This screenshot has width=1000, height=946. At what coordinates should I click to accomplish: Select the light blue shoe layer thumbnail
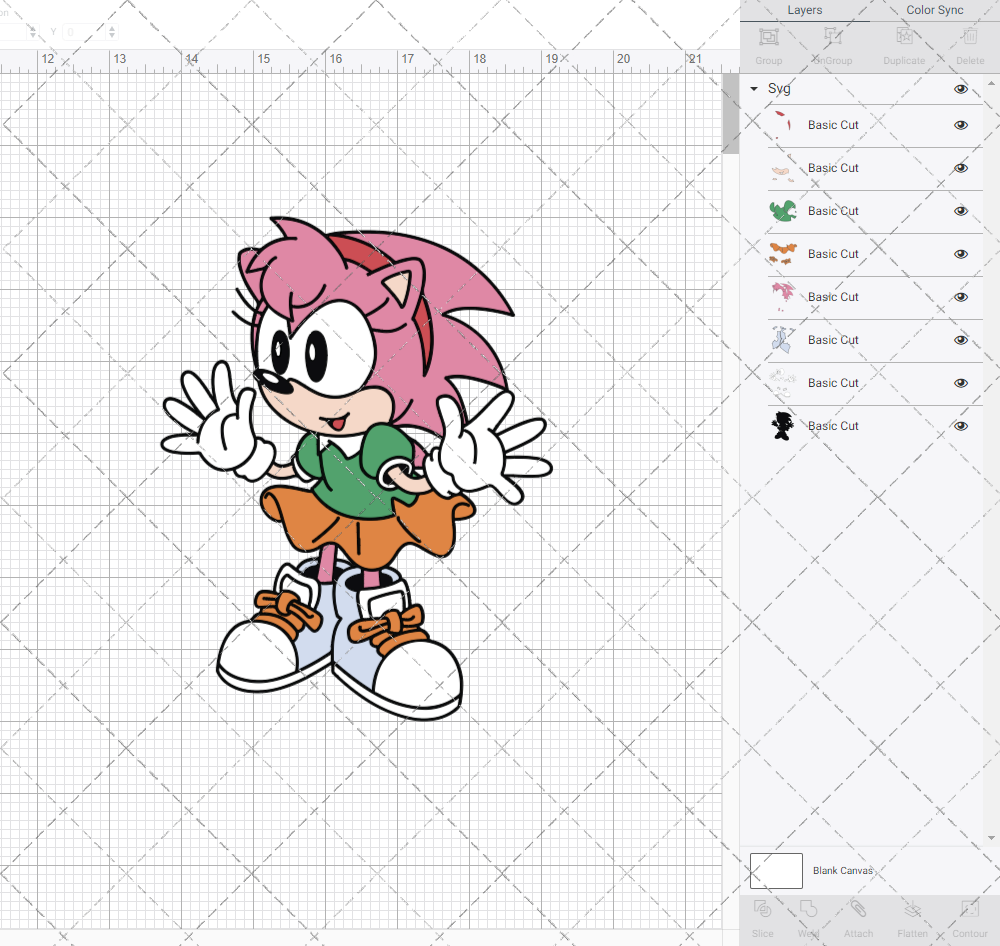783,340
